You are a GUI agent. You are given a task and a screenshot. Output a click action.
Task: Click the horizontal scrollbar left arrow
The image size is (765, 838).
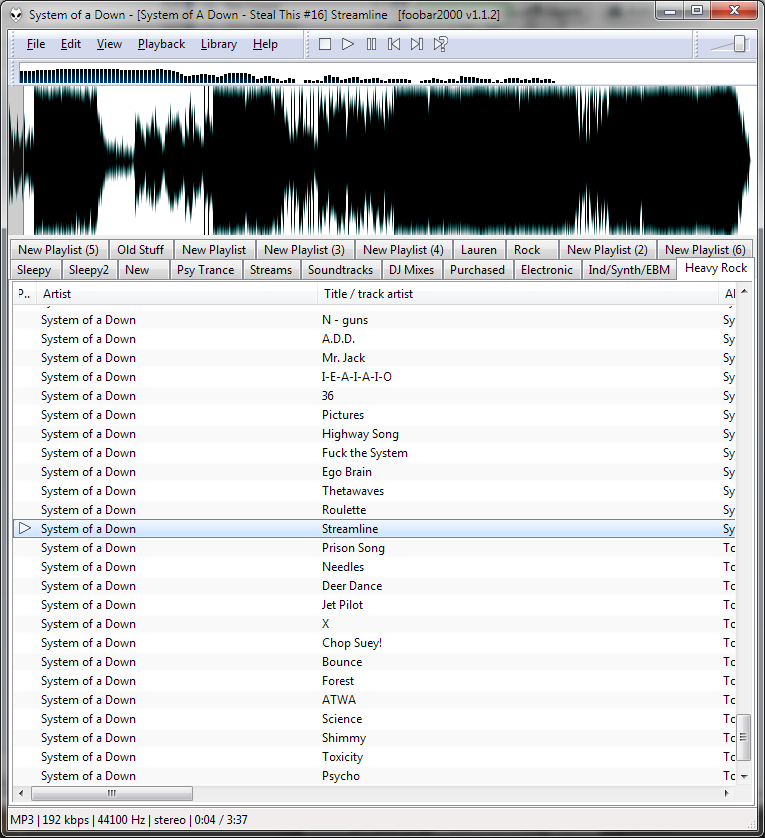pyautogui.click(x=21, y=793)
